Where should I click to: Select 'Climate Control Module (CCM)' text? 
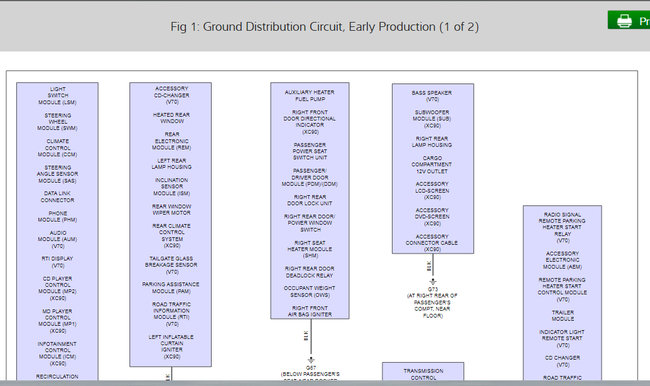pyautogui.click(x=57, y=148)
